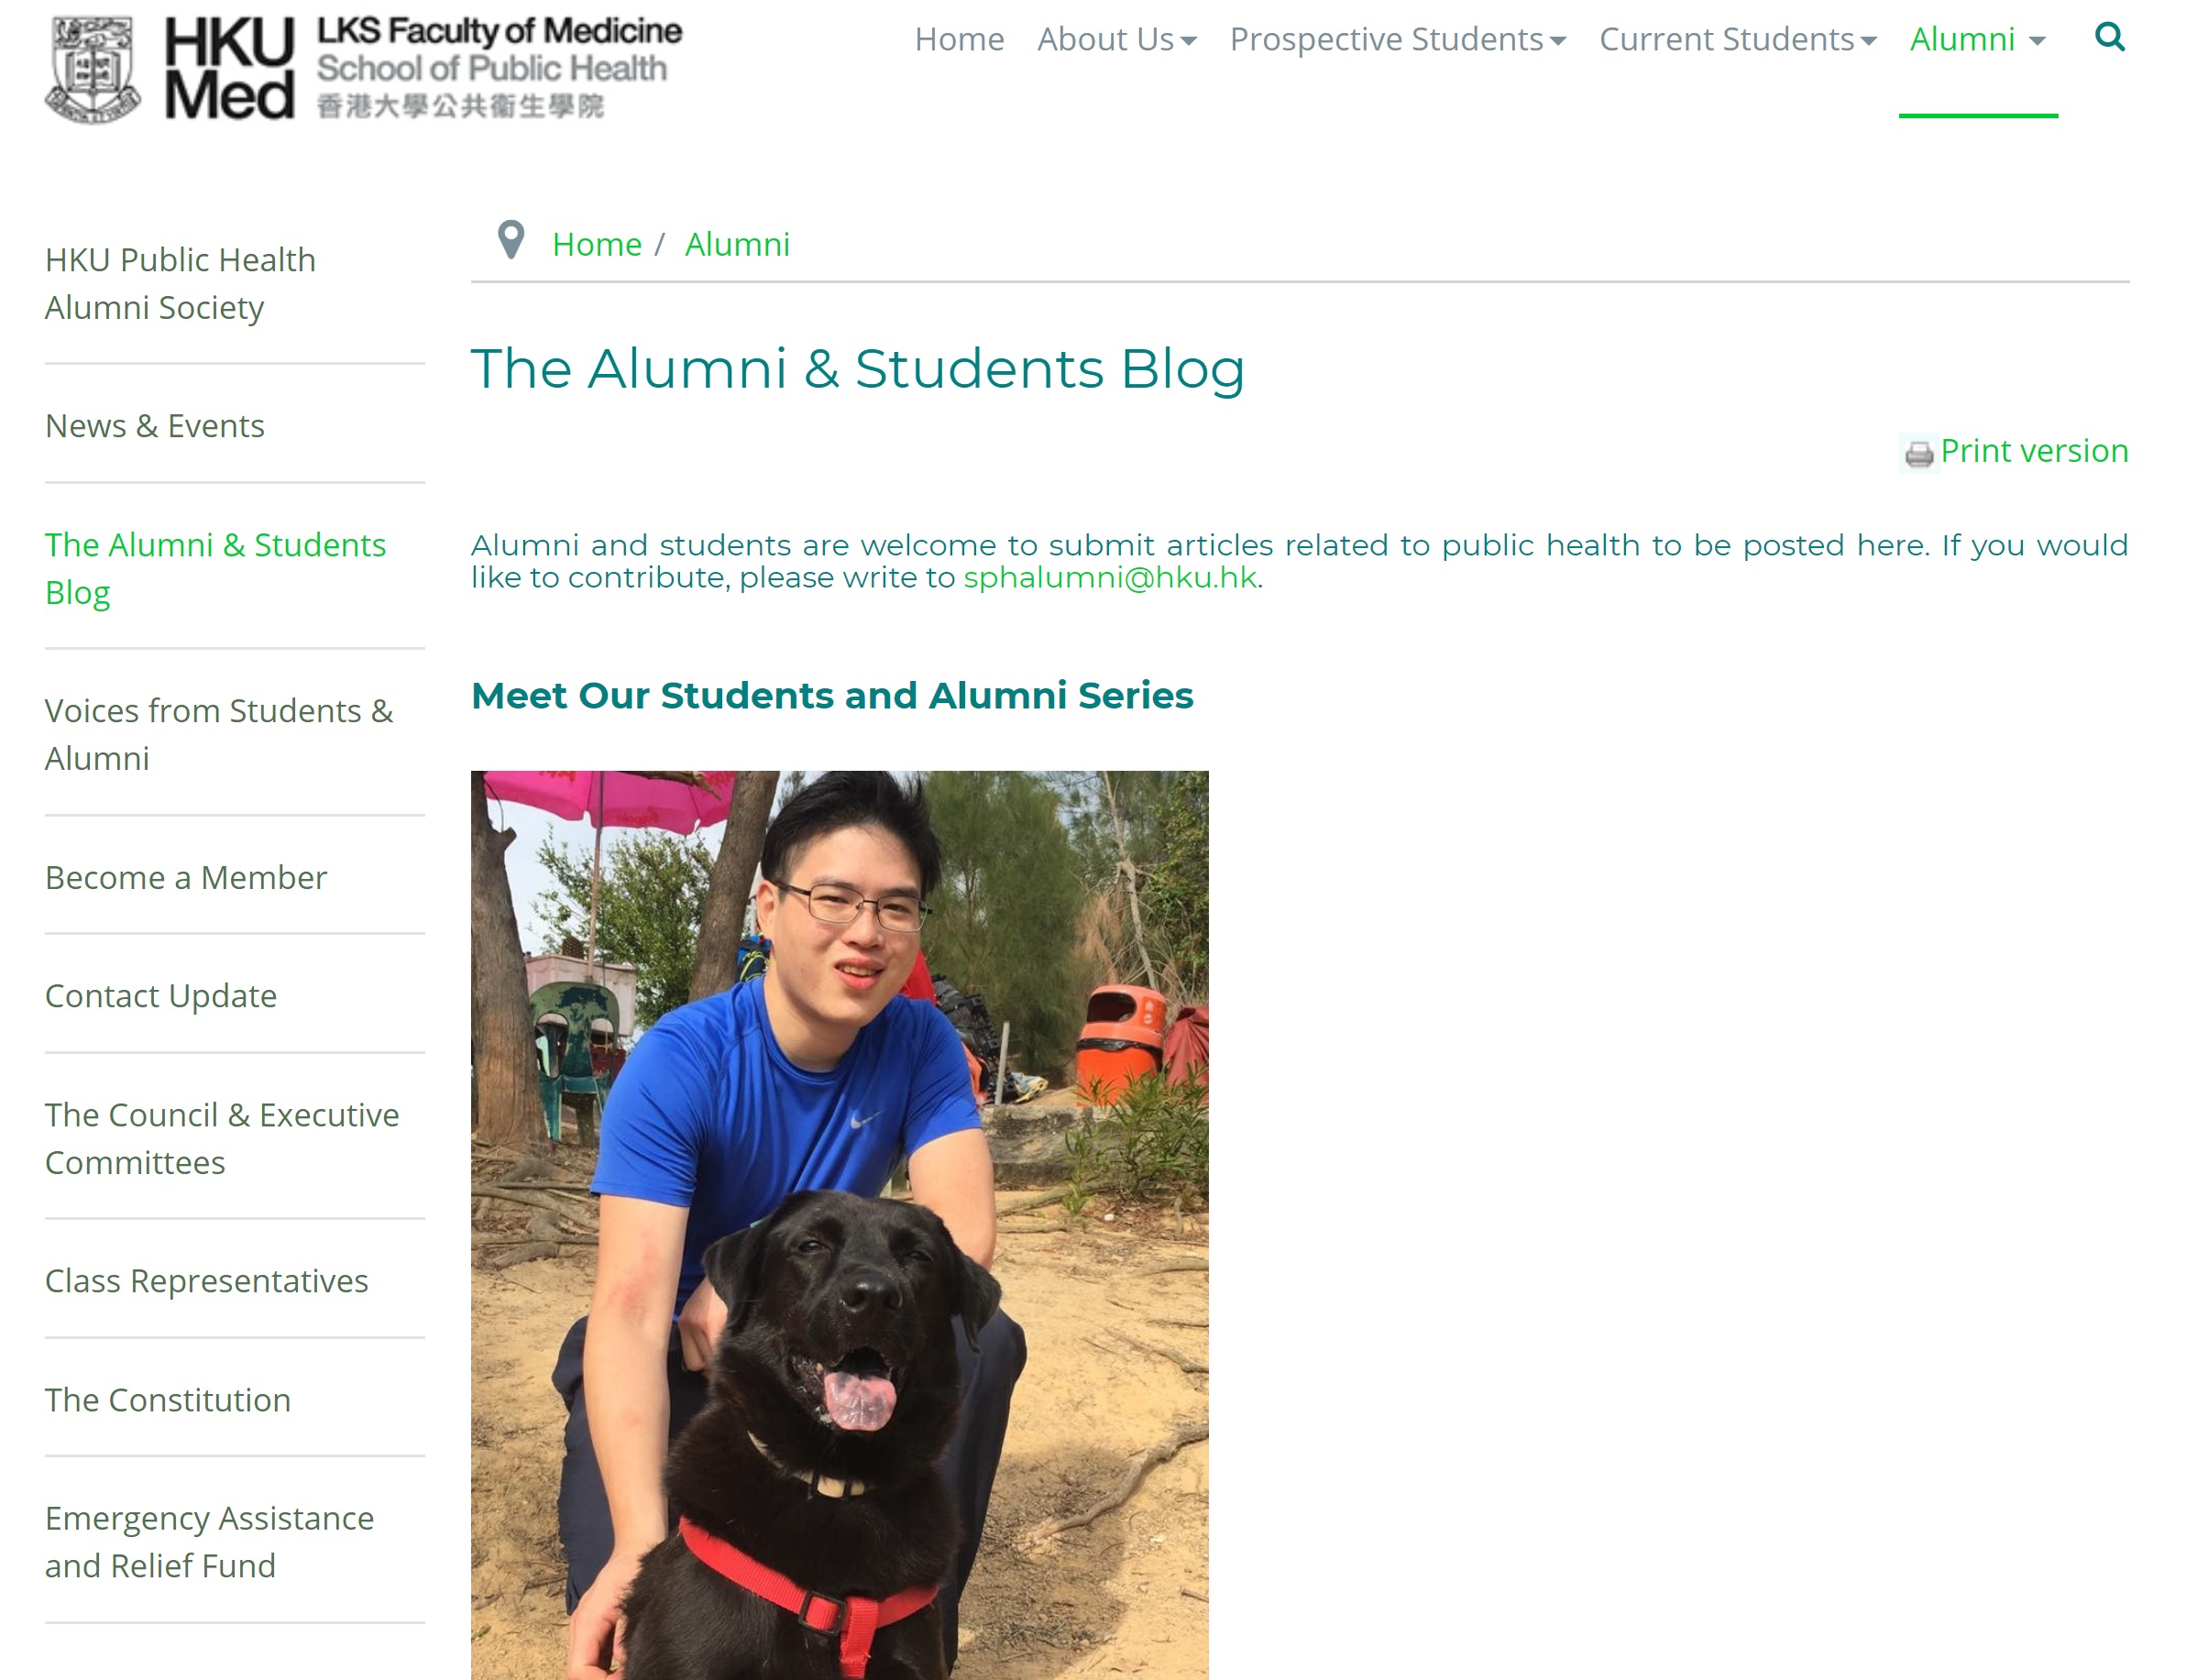Expand the Current Students dropdown
This screenshot has height=1680, width=2197.
click(x=1737, y=39)
